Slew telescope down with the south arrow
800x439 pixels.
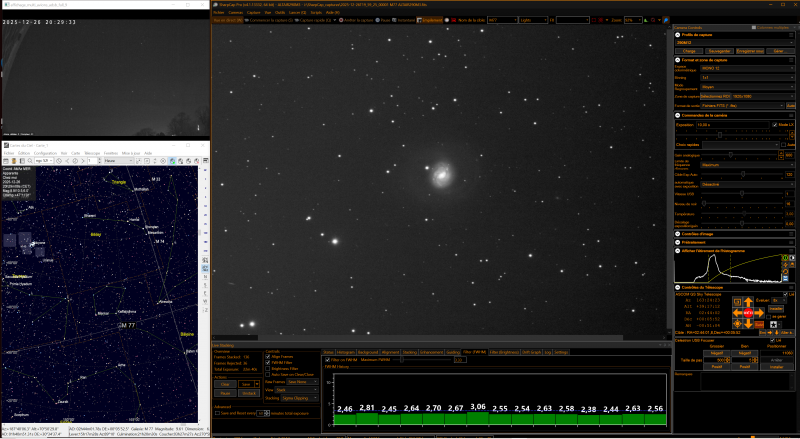pos(748,324)
